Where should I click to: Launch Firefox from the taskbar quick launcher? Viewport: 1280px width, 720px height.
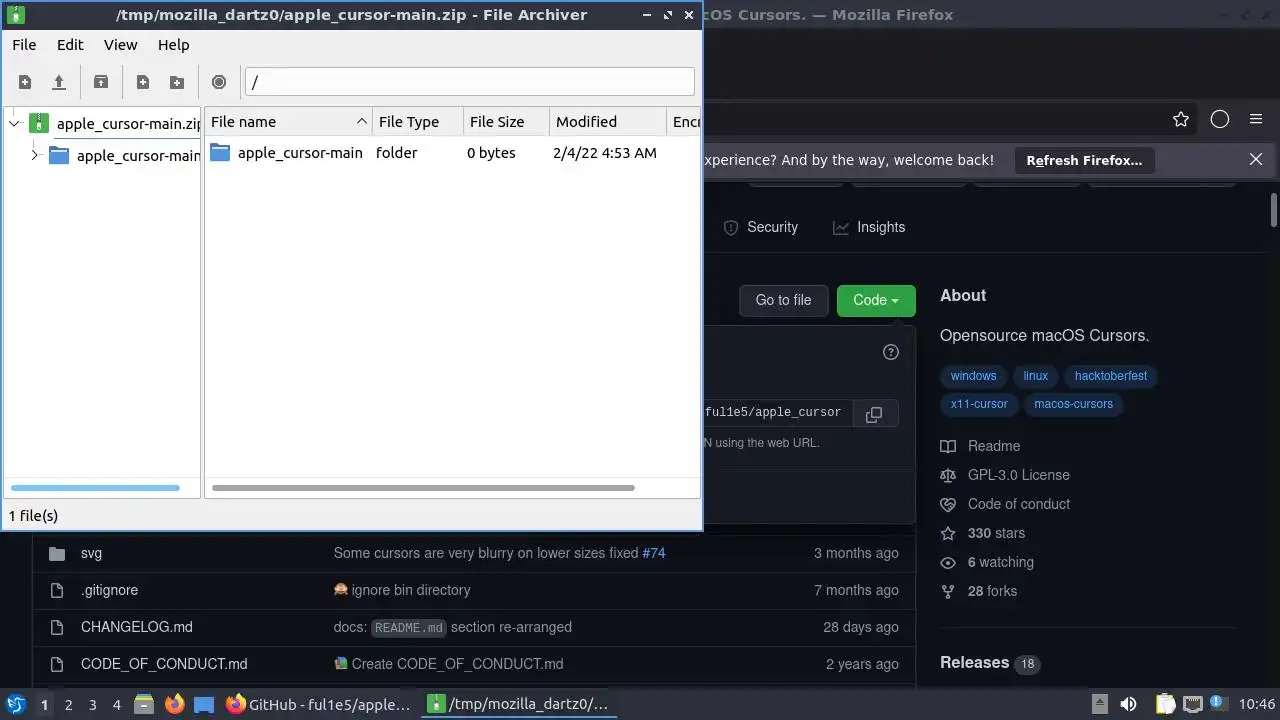click(x=174, y=704)
